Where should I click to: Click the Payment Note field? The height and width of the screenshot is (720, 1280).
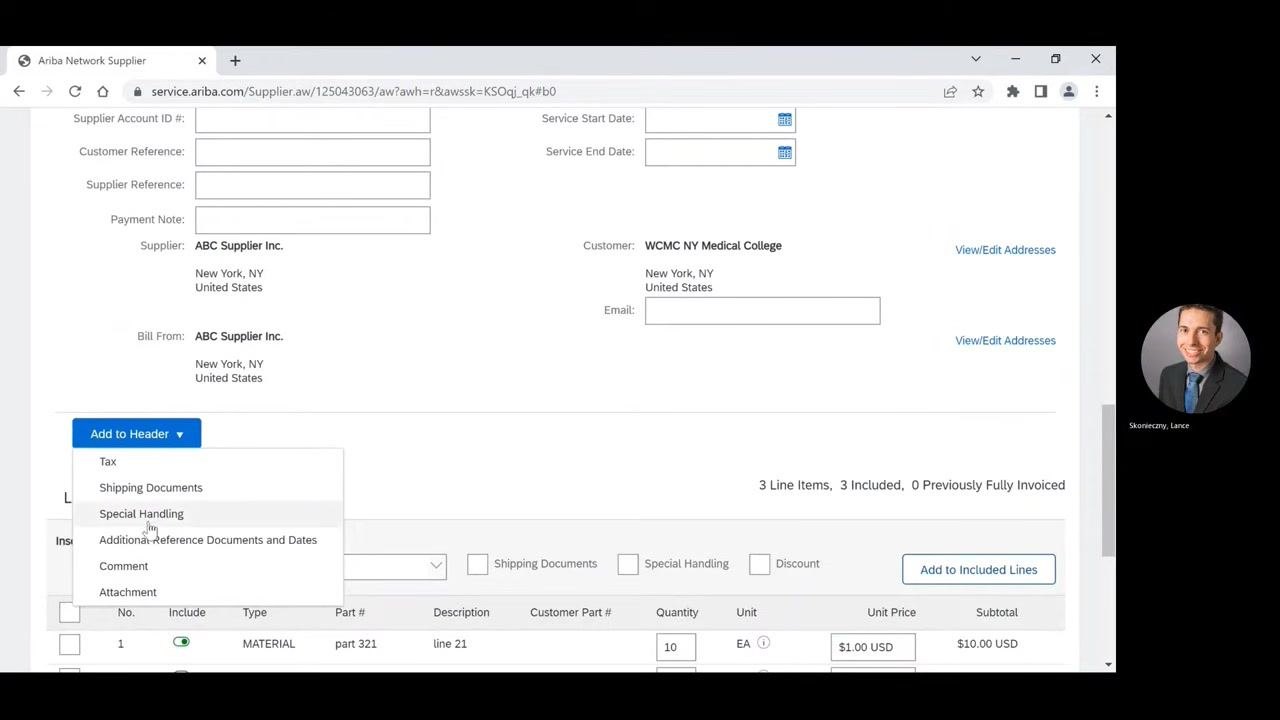tap(313, 220)
